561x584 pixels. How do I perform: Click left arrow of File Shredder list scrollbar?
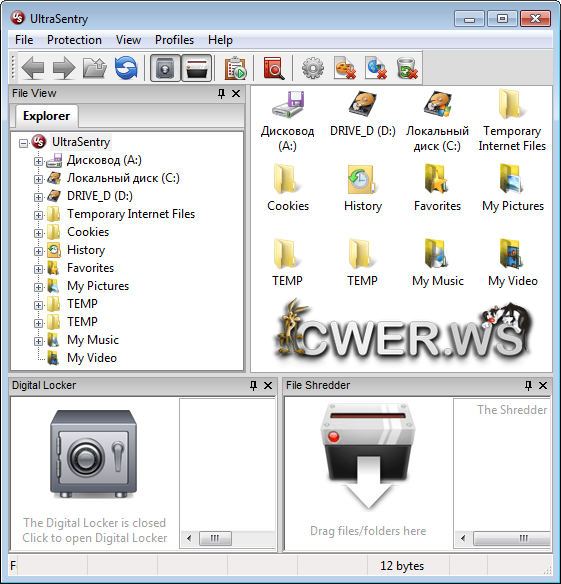[x=463, y=538]
